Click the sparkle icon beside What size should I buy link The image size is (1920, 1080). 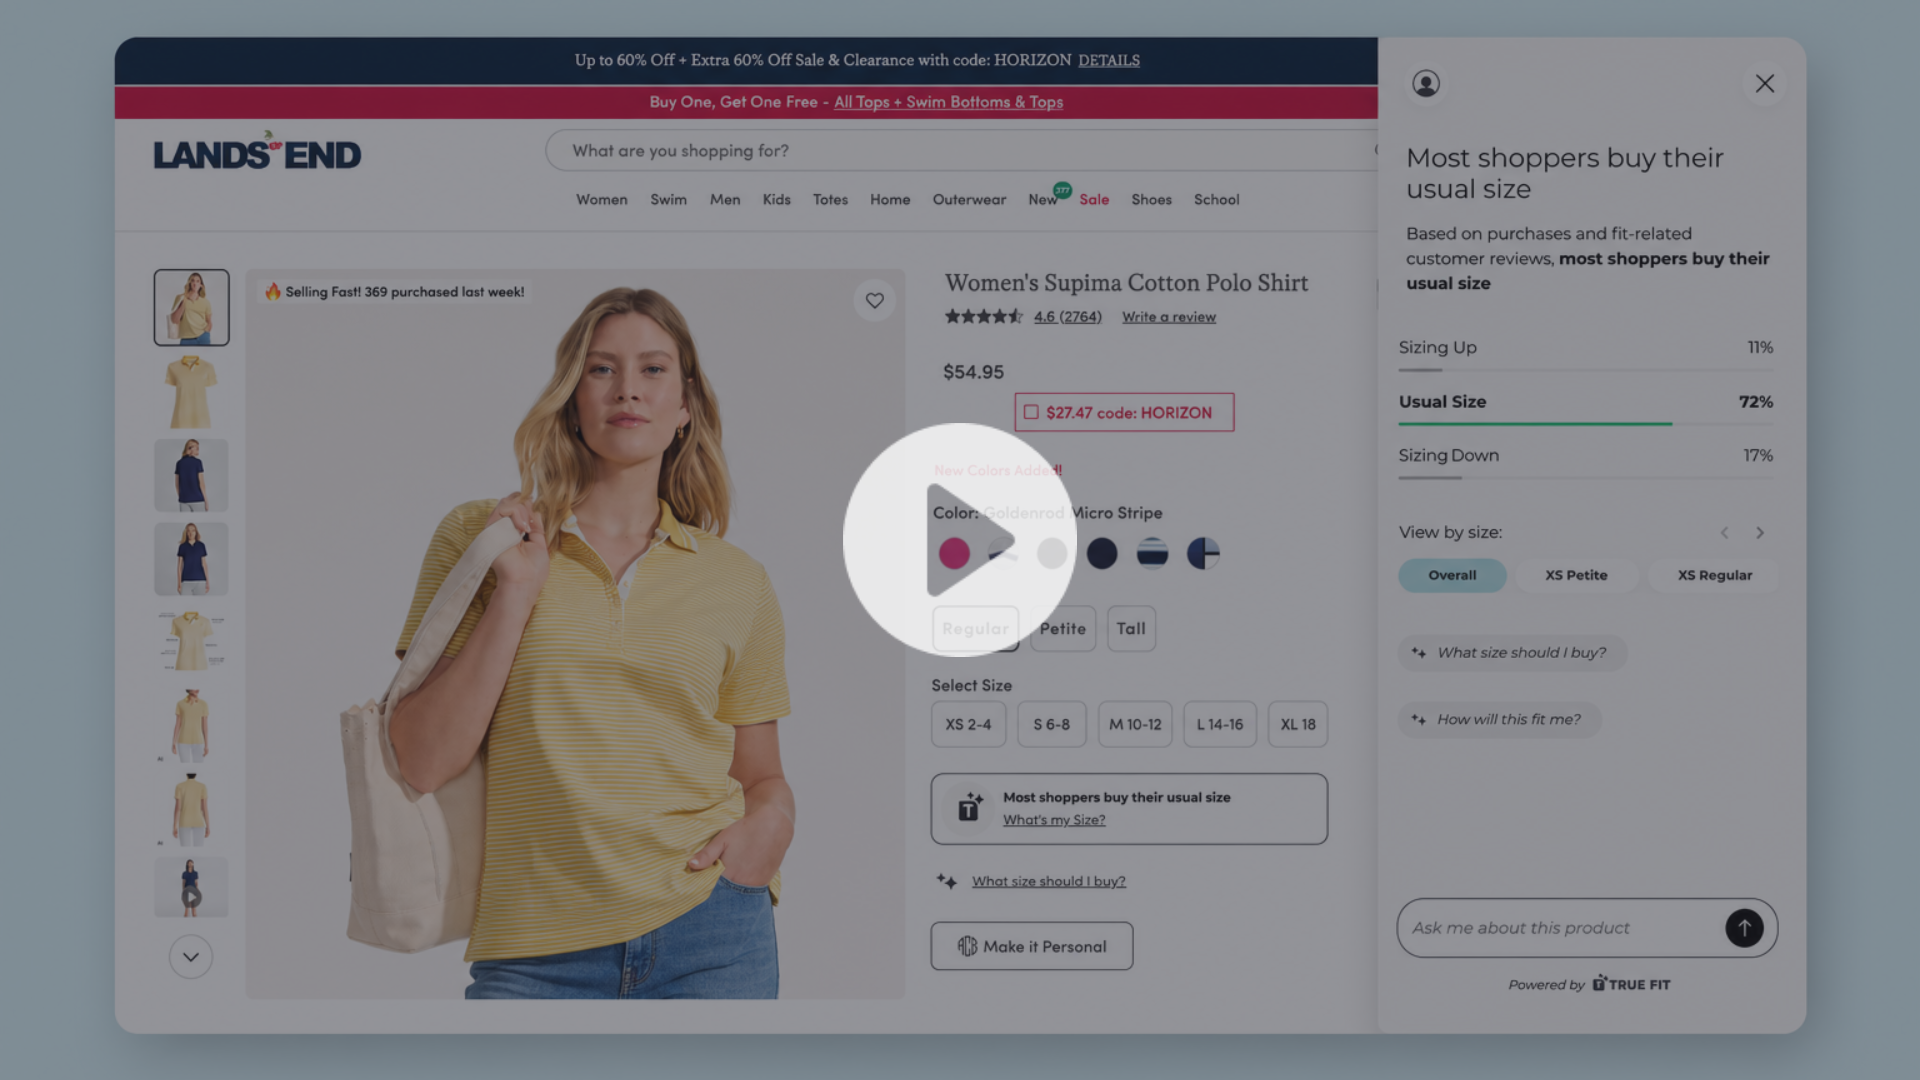coord(946,881)
